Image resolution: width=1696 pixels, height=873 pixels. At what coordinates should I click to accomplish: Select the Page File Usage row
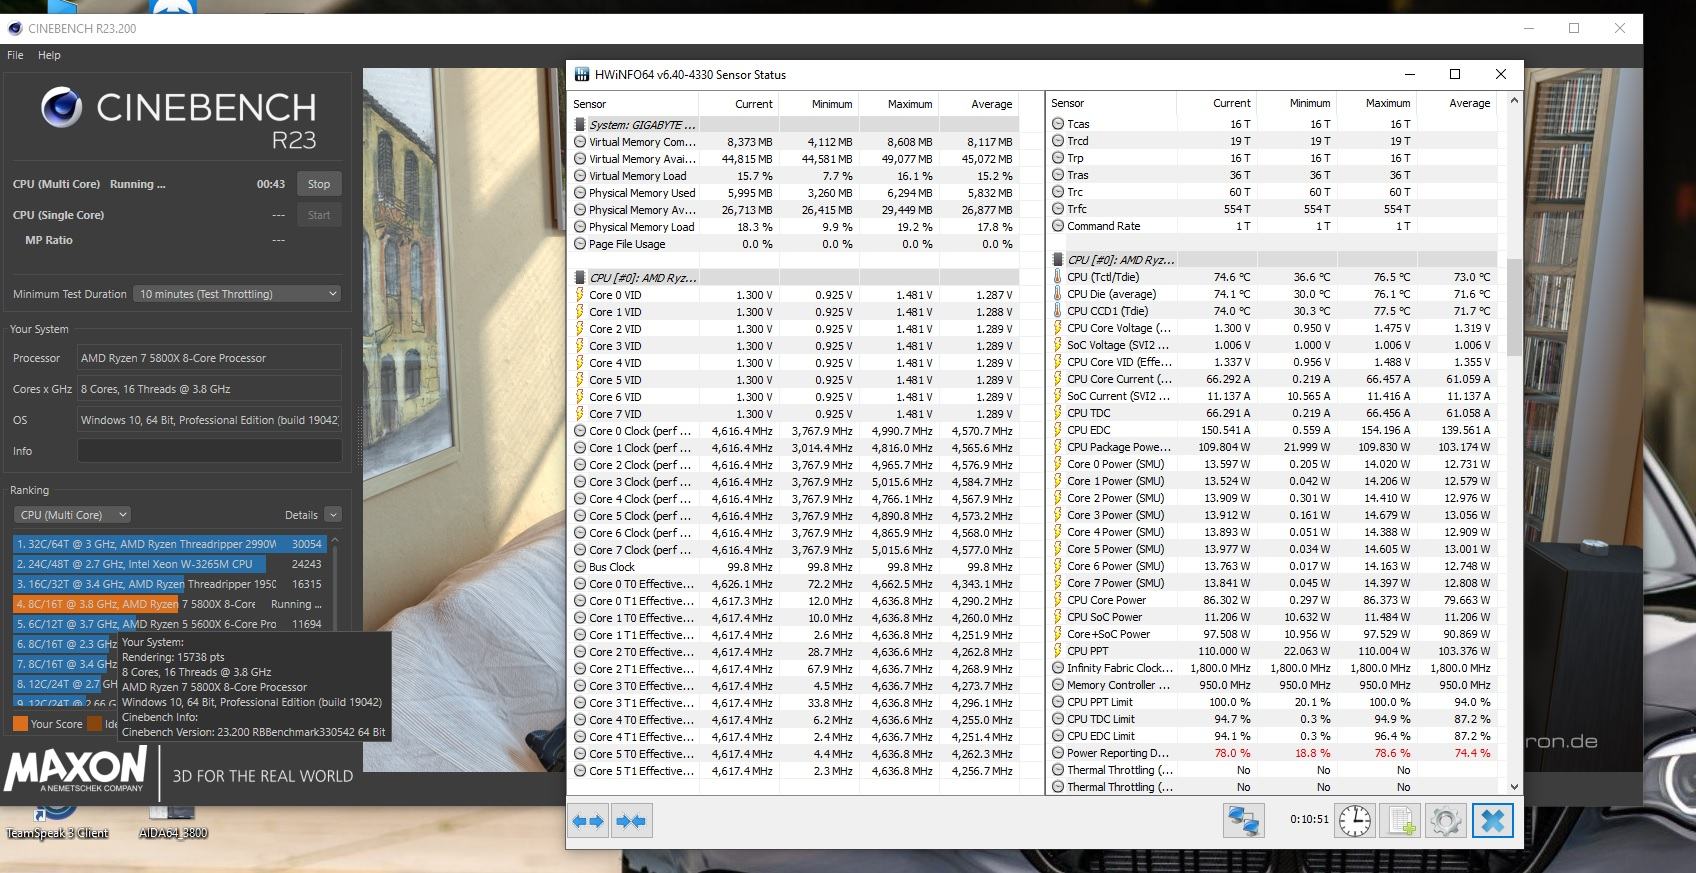(795, 244)
